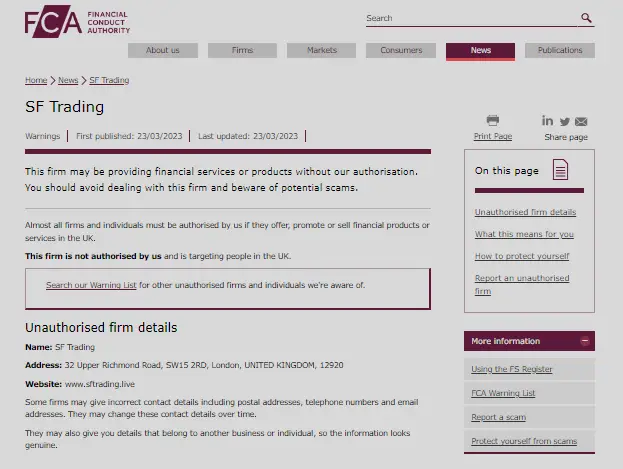Jump to Unauthorised firm details section
This screenshot has width=623, height=469.
pos(525,212)
